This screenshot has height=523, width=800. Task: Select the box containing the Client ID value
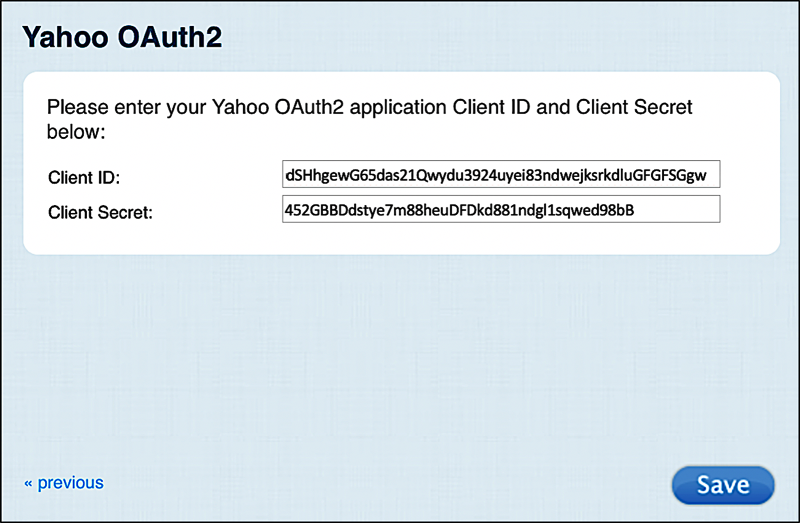point(501,176)
